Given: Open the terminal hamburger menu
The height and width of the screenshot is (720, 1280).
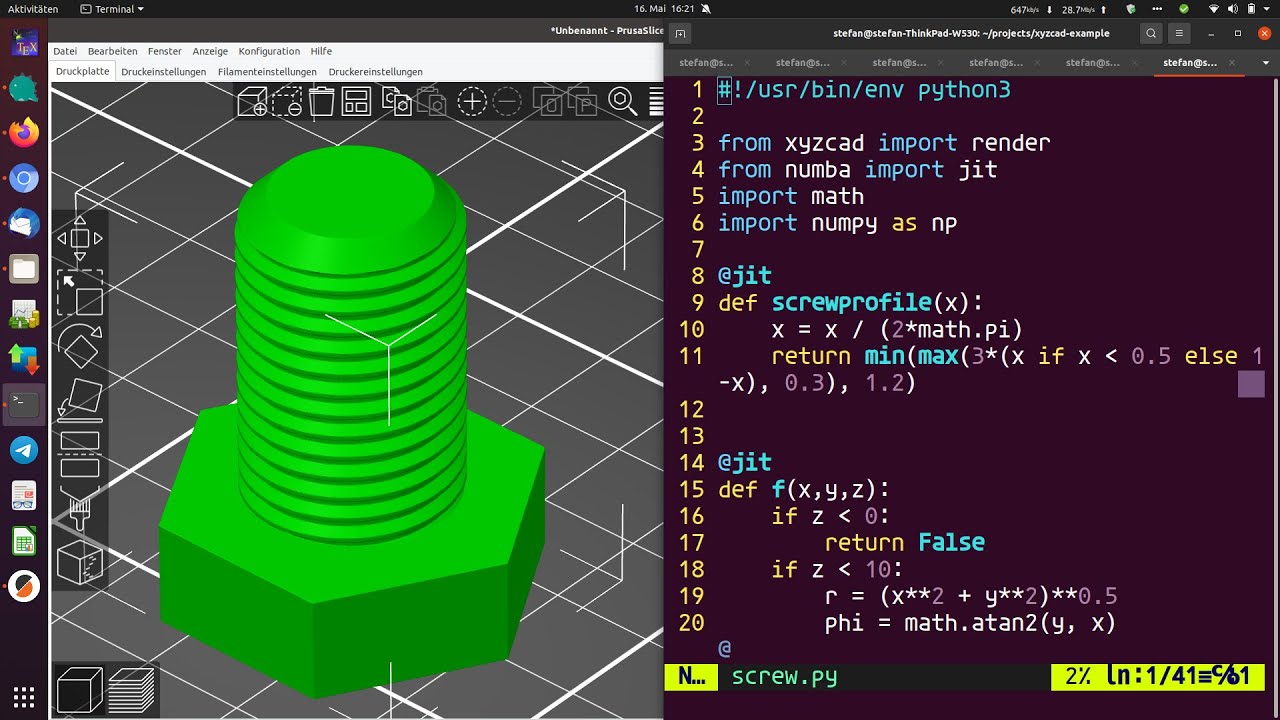Looking at the screenshot, I should 1180,33.
